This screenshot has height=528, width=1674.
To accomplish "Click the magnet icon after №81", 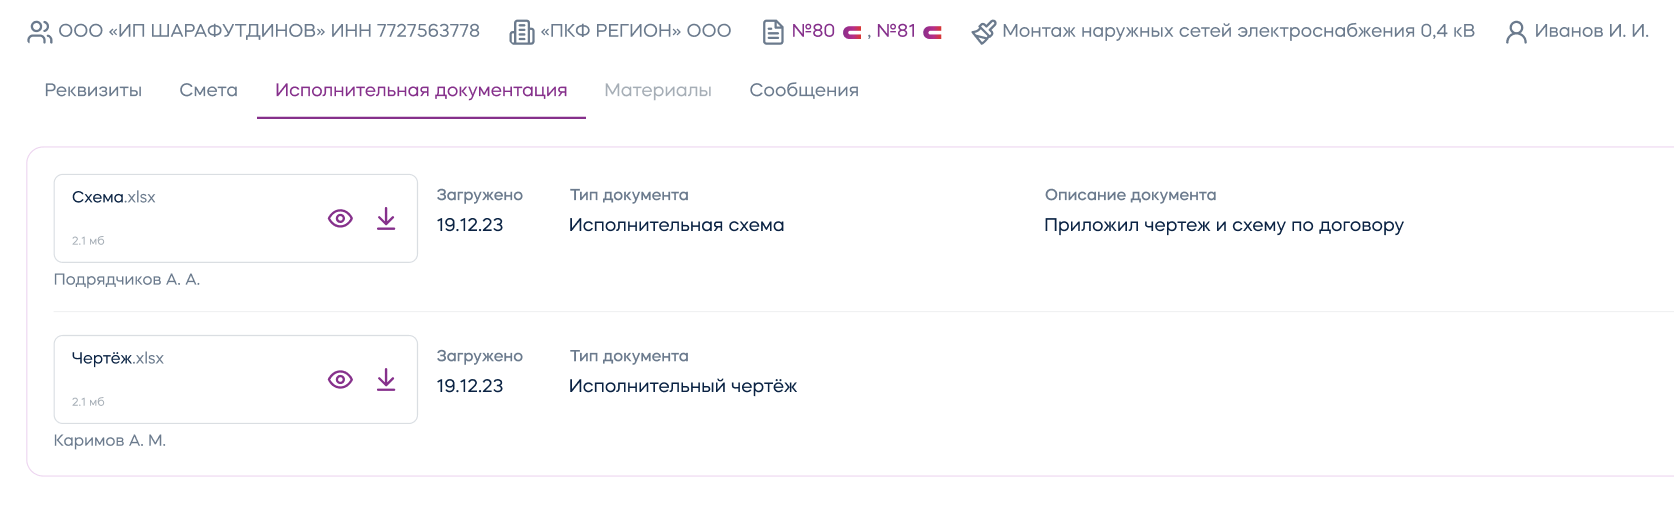I will tap(932, 33).
